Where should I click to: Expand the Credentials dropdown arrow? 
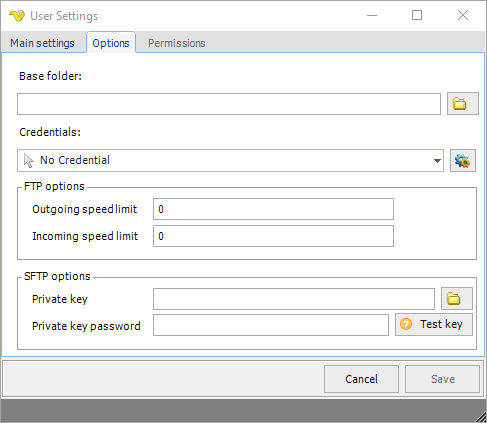pyautogui.click(x=437, y=161)
